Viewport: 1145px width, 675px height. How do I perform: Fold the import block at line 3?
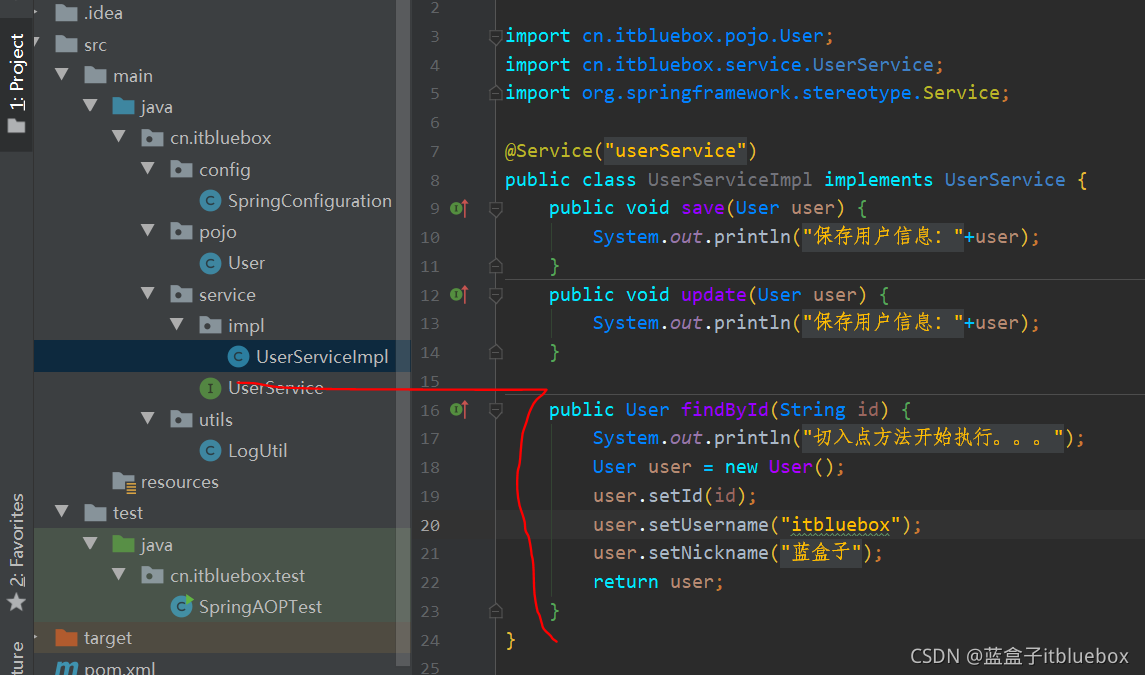pos(495,37)
